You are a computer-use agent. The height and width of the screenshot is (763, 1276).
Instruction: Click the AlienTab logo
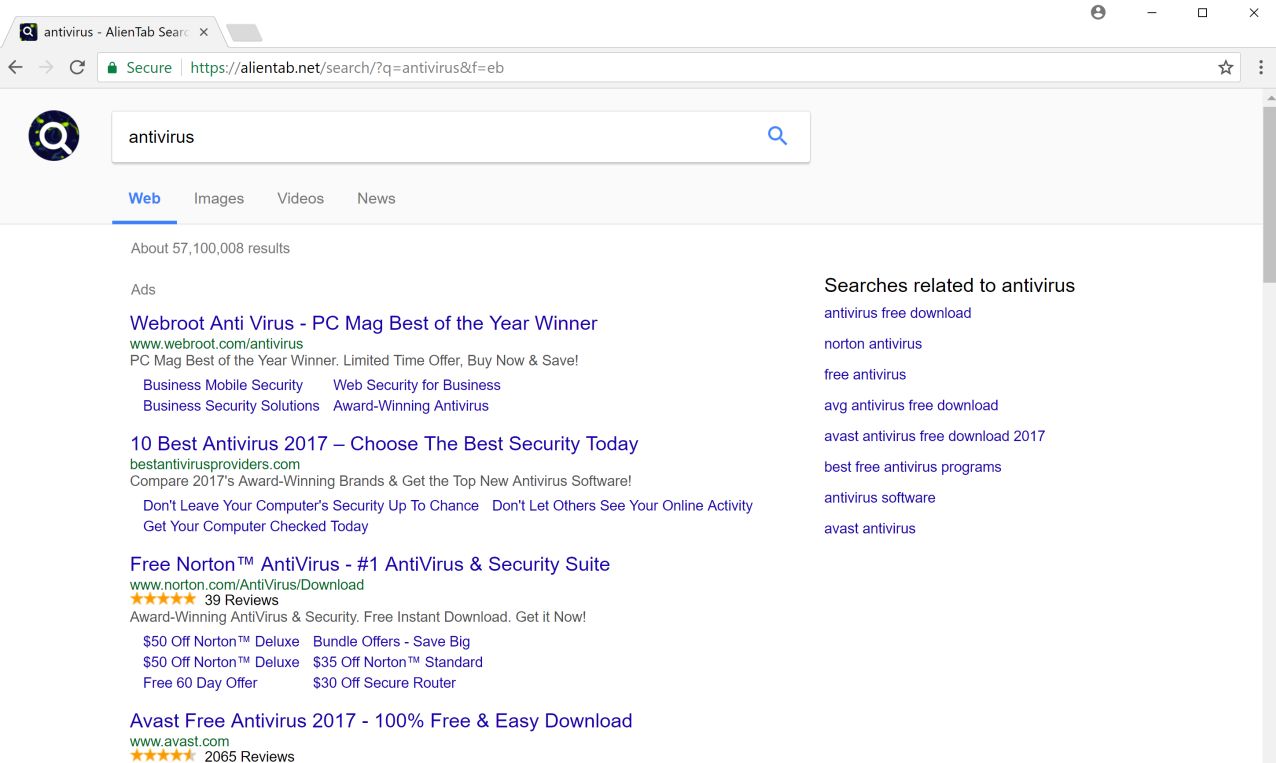click(53, 135)
